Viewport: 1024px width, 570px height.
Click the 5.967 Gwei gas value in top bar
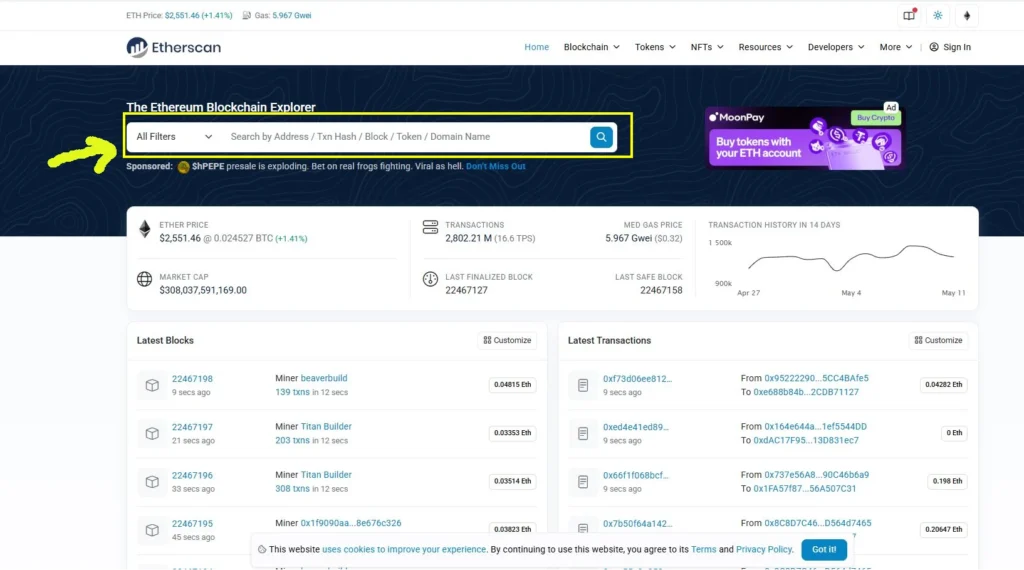click(292, 15)
